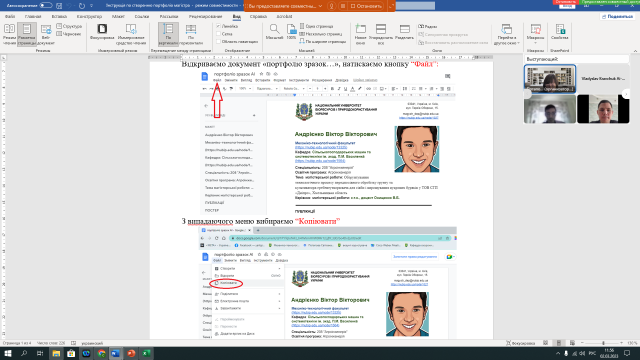Uncheck the Ruler (Линейка) checkbox

218,26
